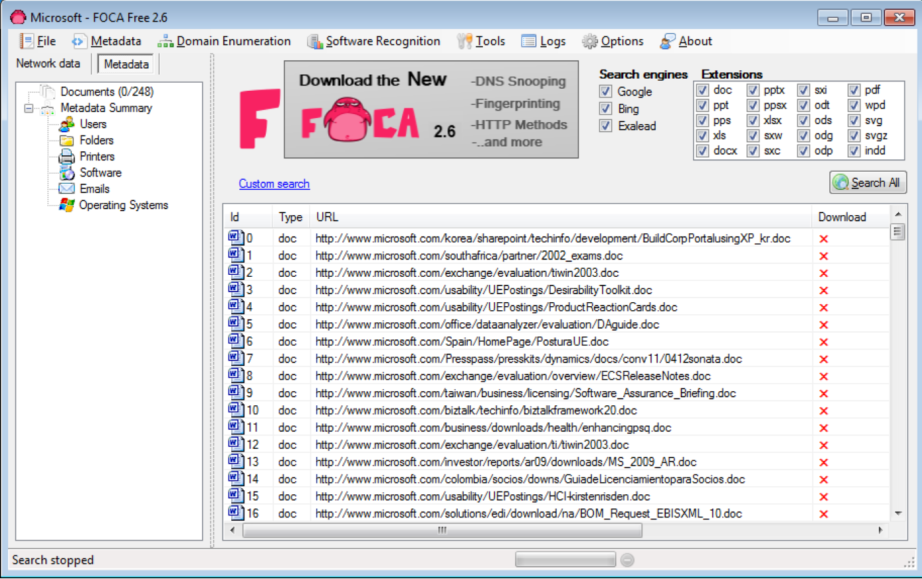Toggle the pdf extension checkbox
This screenshot has width=922, height=579.
pyautogui.click(x=854, y=90)
